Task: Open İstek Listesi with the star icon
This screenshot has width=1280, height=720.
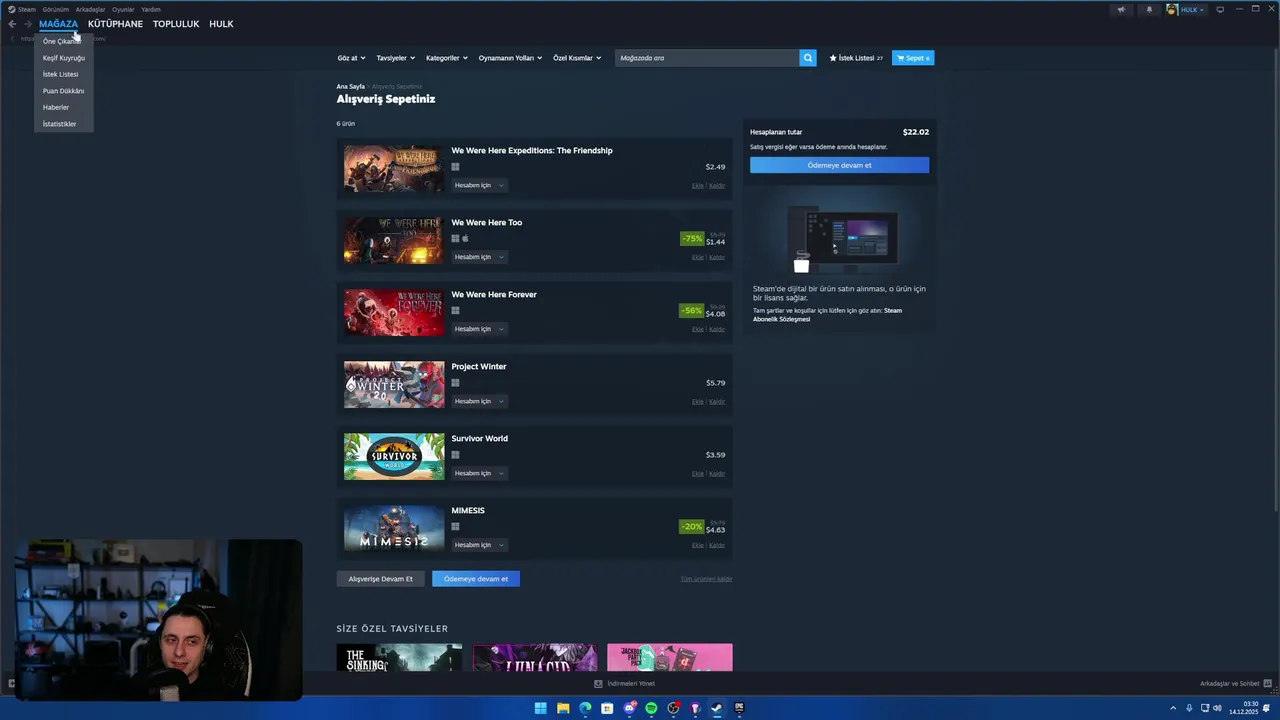Action: coord(856,58)
